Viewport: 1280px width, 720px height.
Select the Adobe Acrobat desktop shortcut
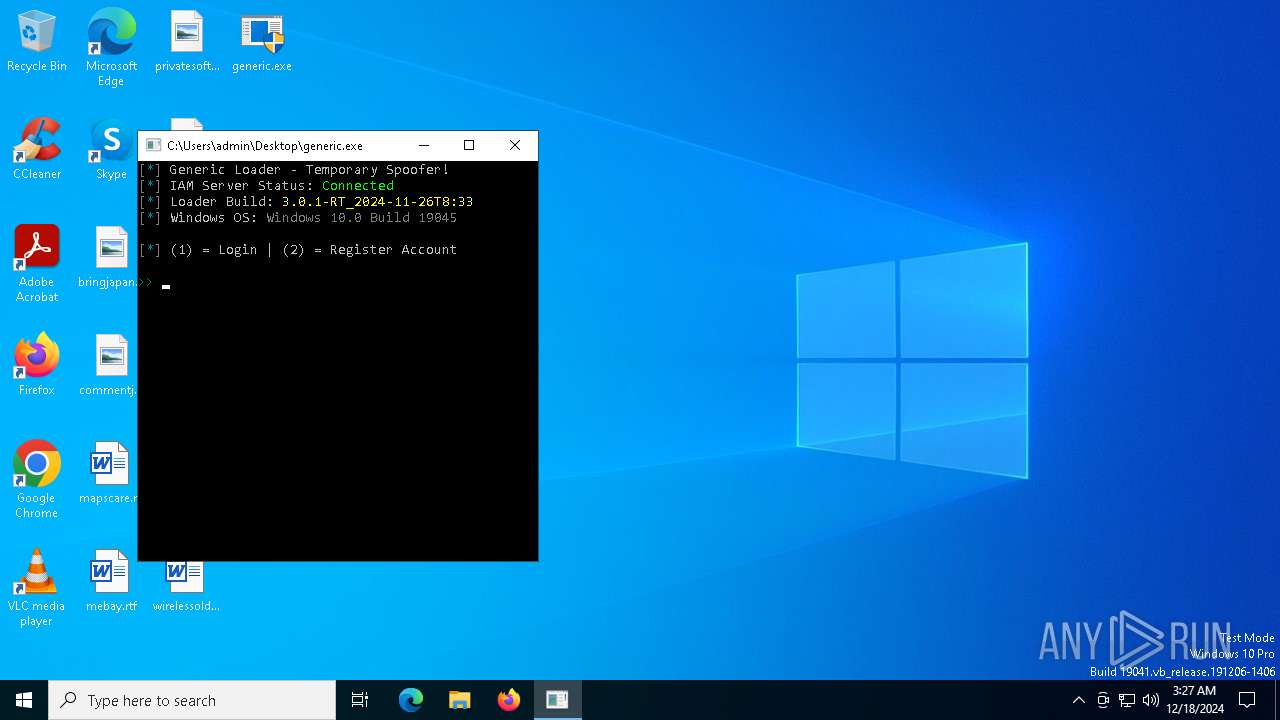(x=37, y=264)
